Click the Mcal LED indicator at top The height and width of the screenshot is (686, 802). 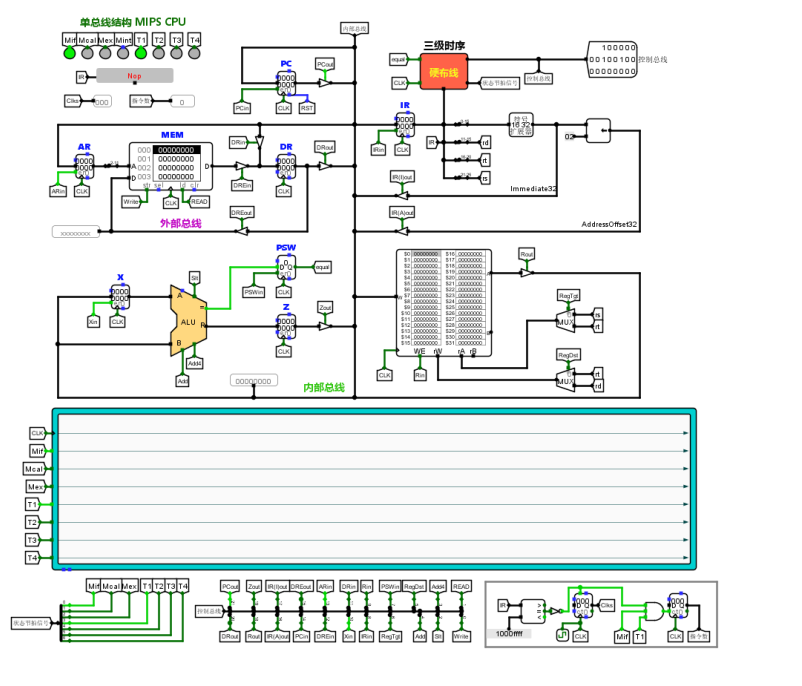pyautogui.click(x=87, y=53)
